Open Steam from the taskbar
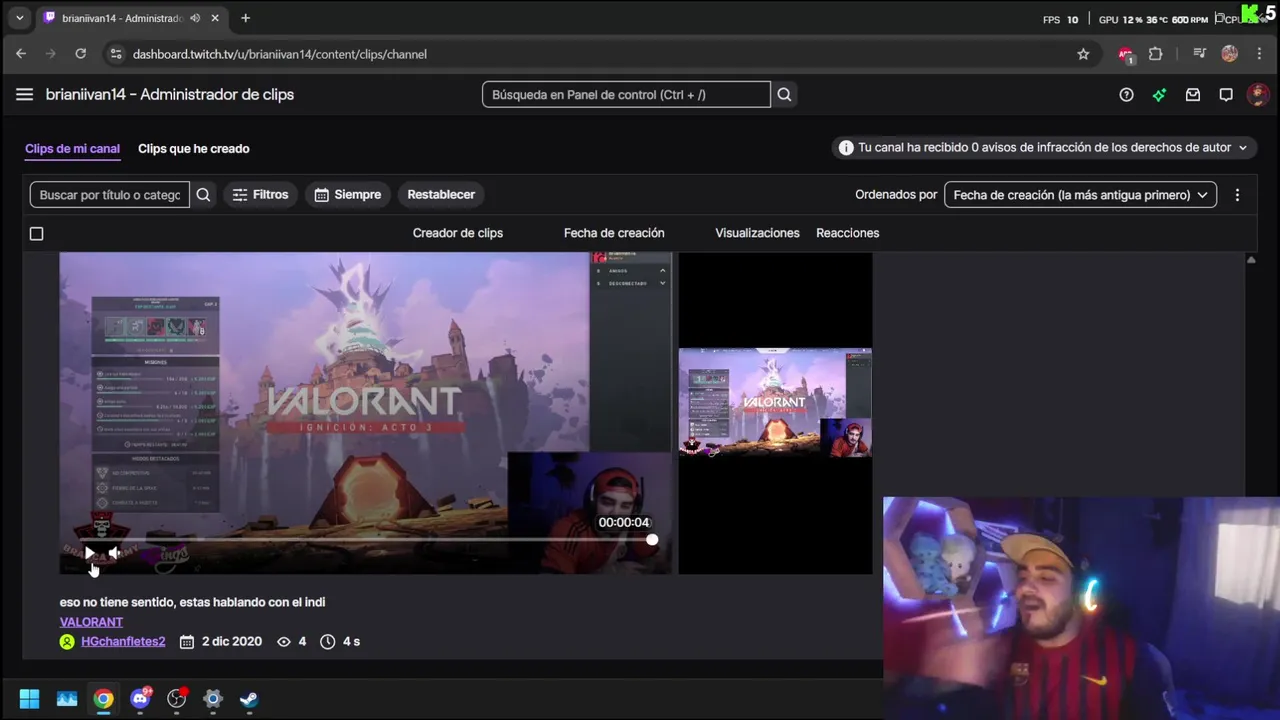The height and width of the screenshot is (720, 1280). (x=249, y=699)
